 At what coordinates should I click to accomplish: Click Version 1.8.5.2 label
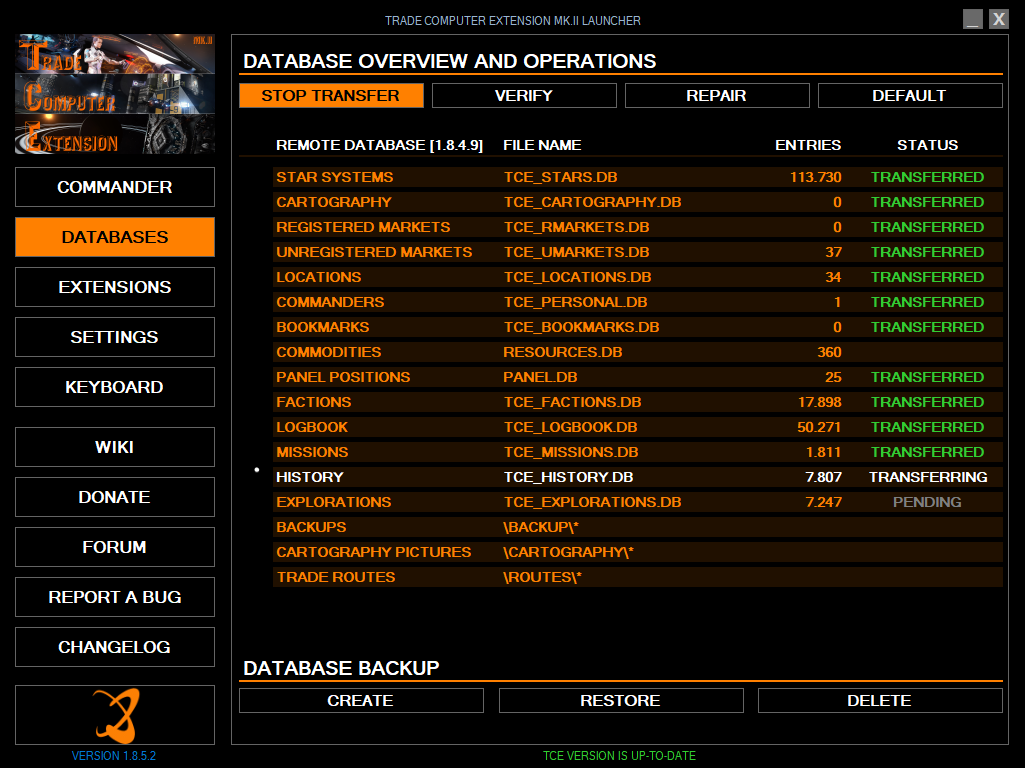tap(114, 756)
